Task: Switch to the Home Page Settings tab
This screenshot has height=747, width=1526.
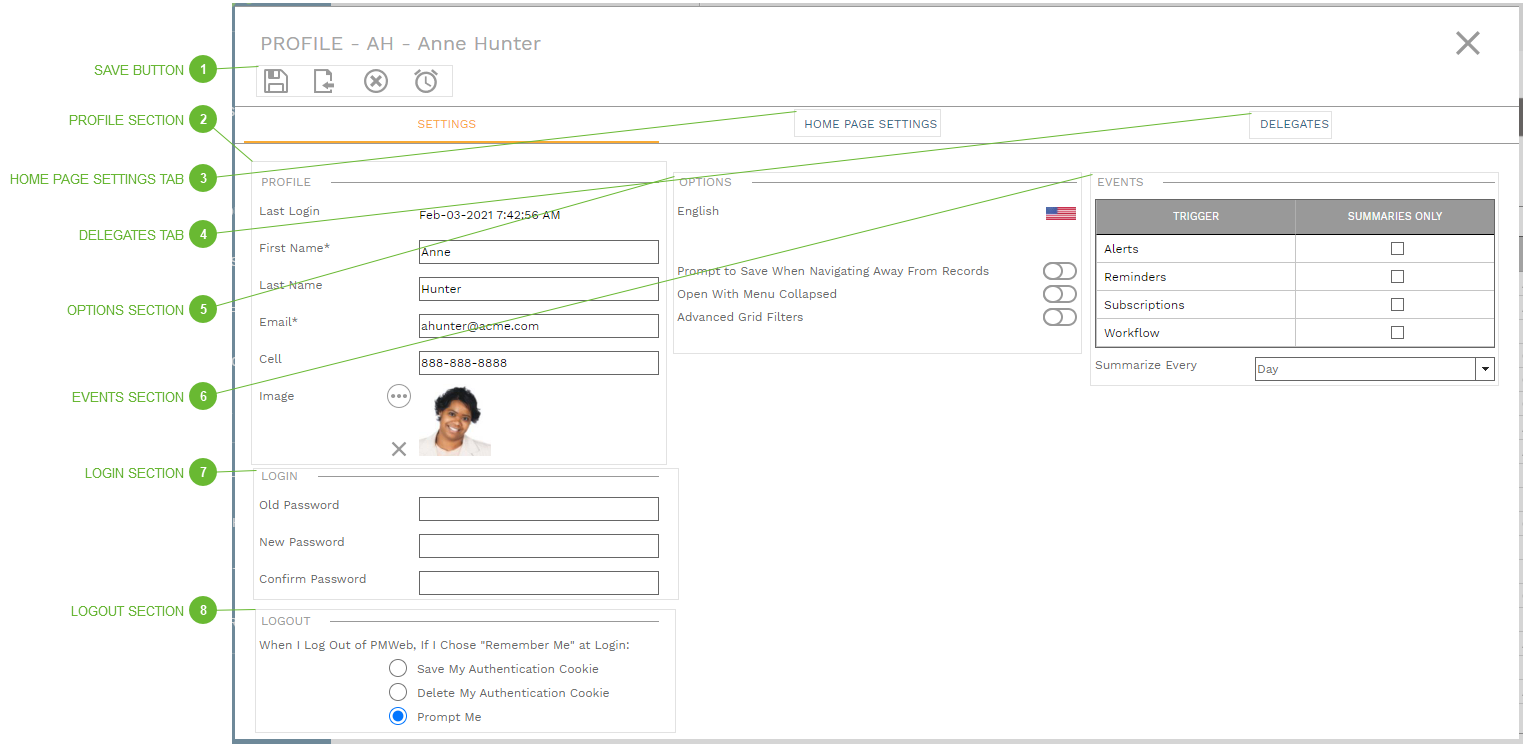Action: [x=866, y=123]
